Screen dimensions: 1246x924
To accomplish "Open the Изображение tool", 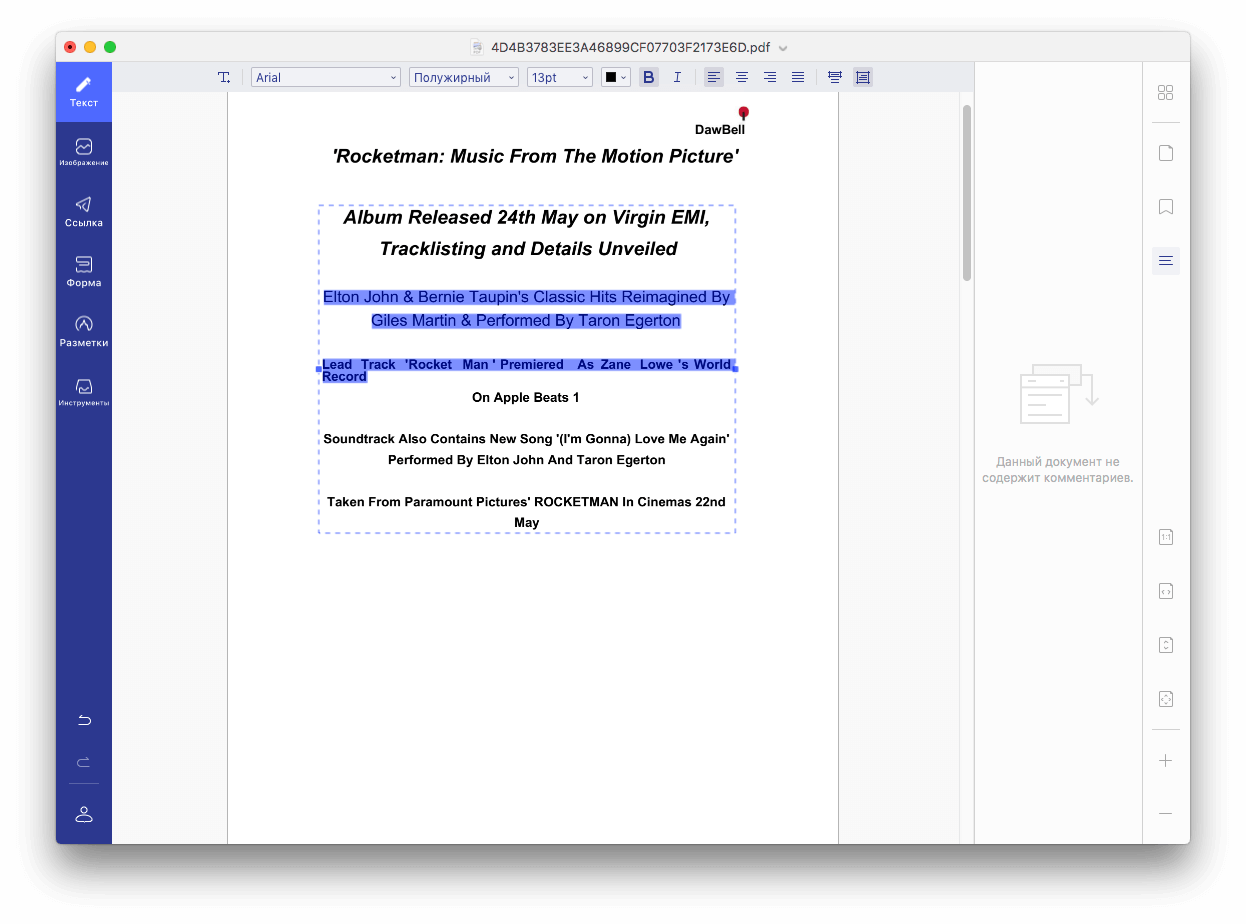I will (84, 151).
